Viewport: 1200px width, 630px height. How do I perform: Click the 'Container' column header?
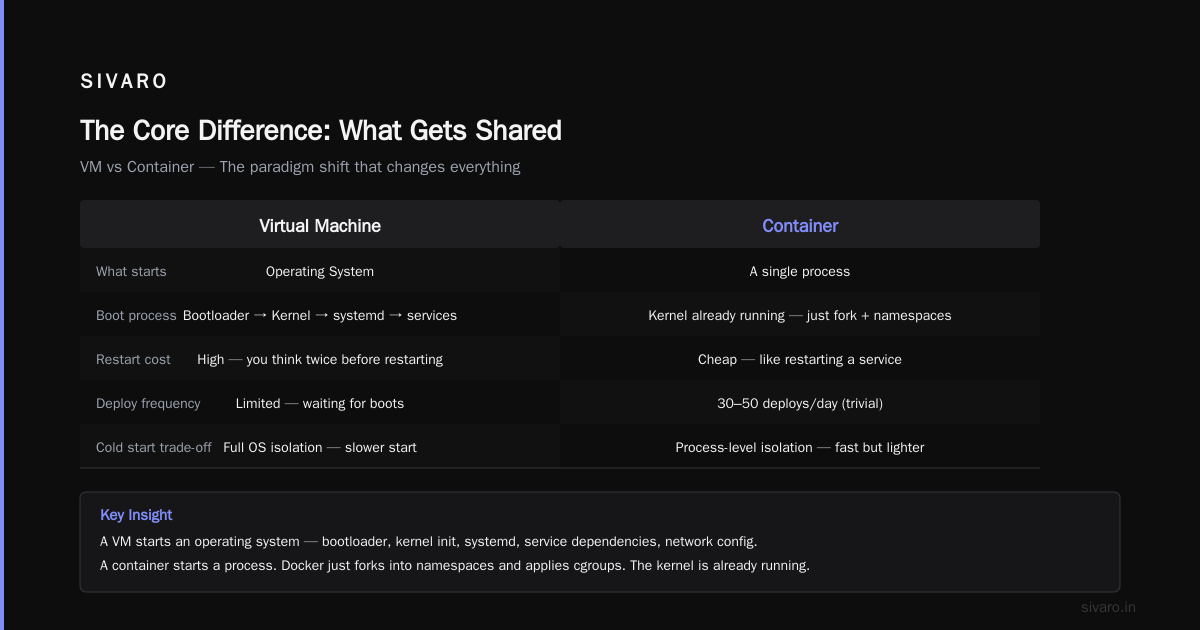point(800,226)
